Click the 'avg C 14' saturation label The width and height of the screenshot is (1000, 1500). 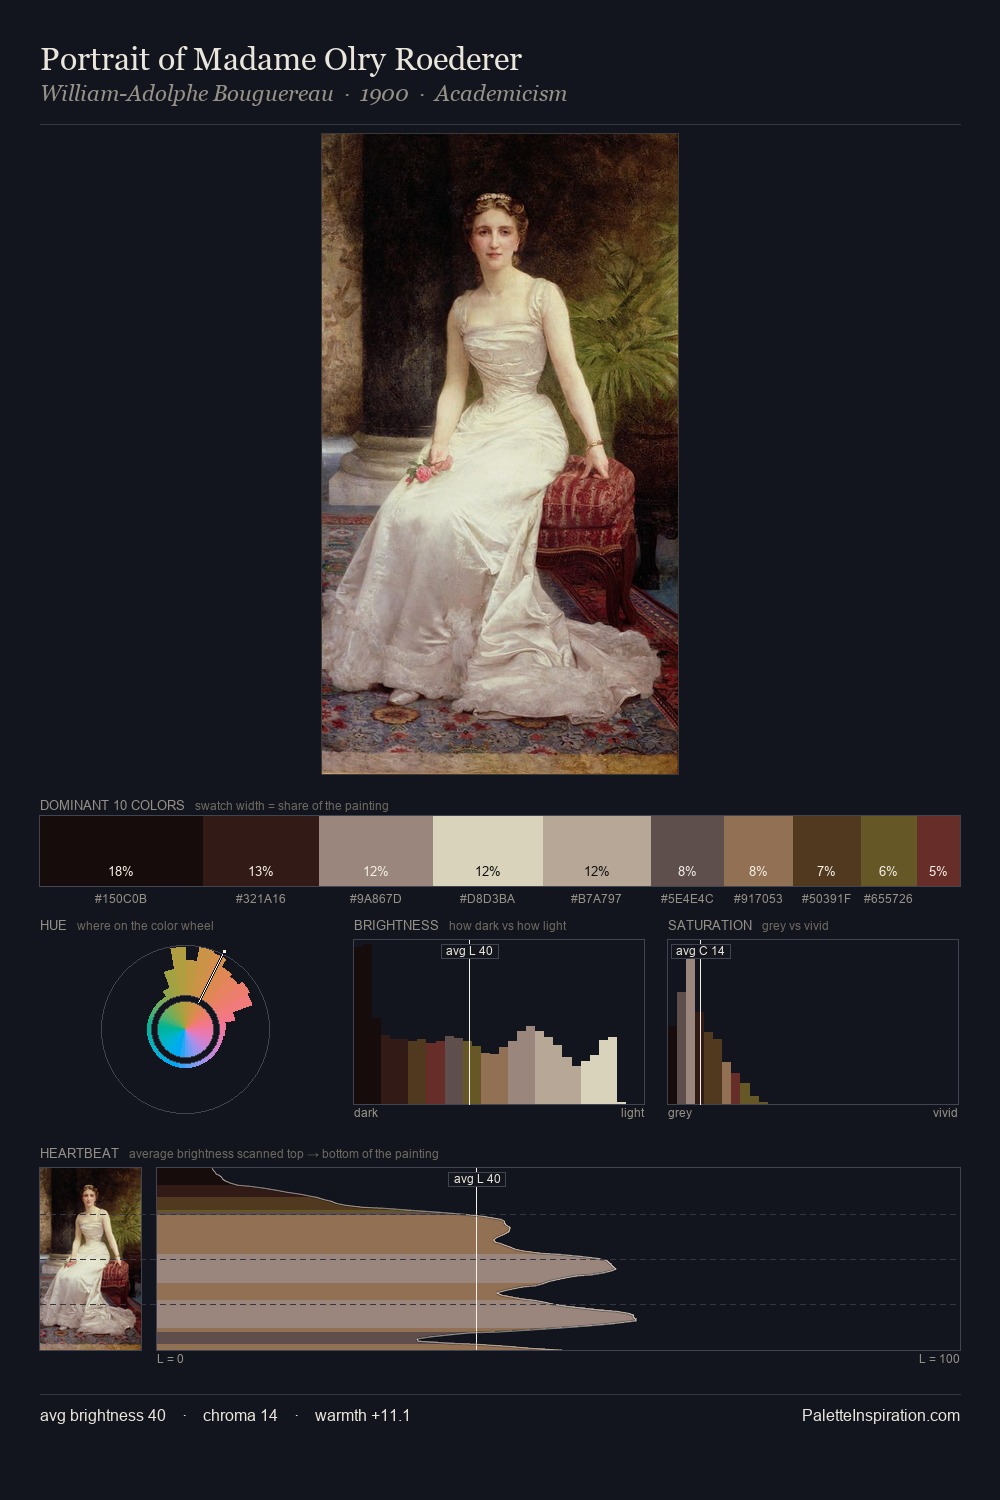pos(700,951)
